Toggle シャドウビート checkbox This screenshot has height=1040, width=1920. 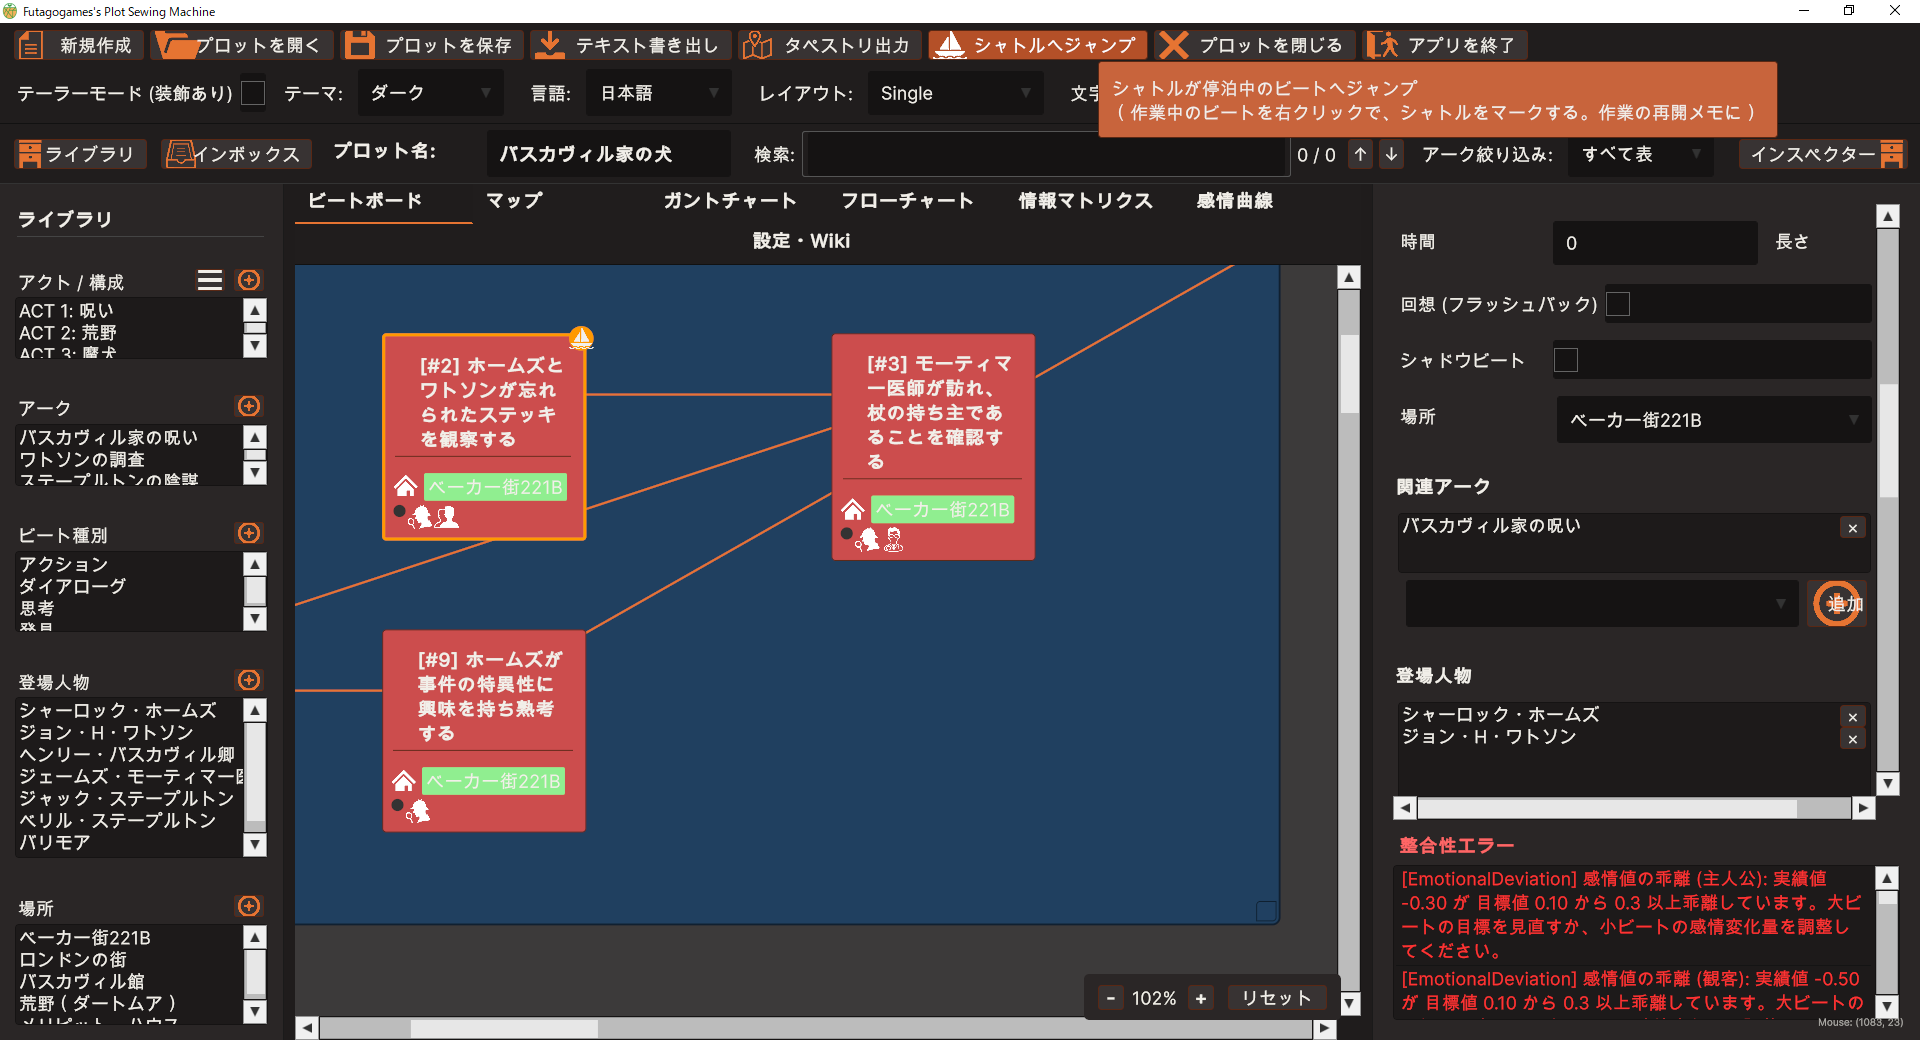coord(1566,360)
